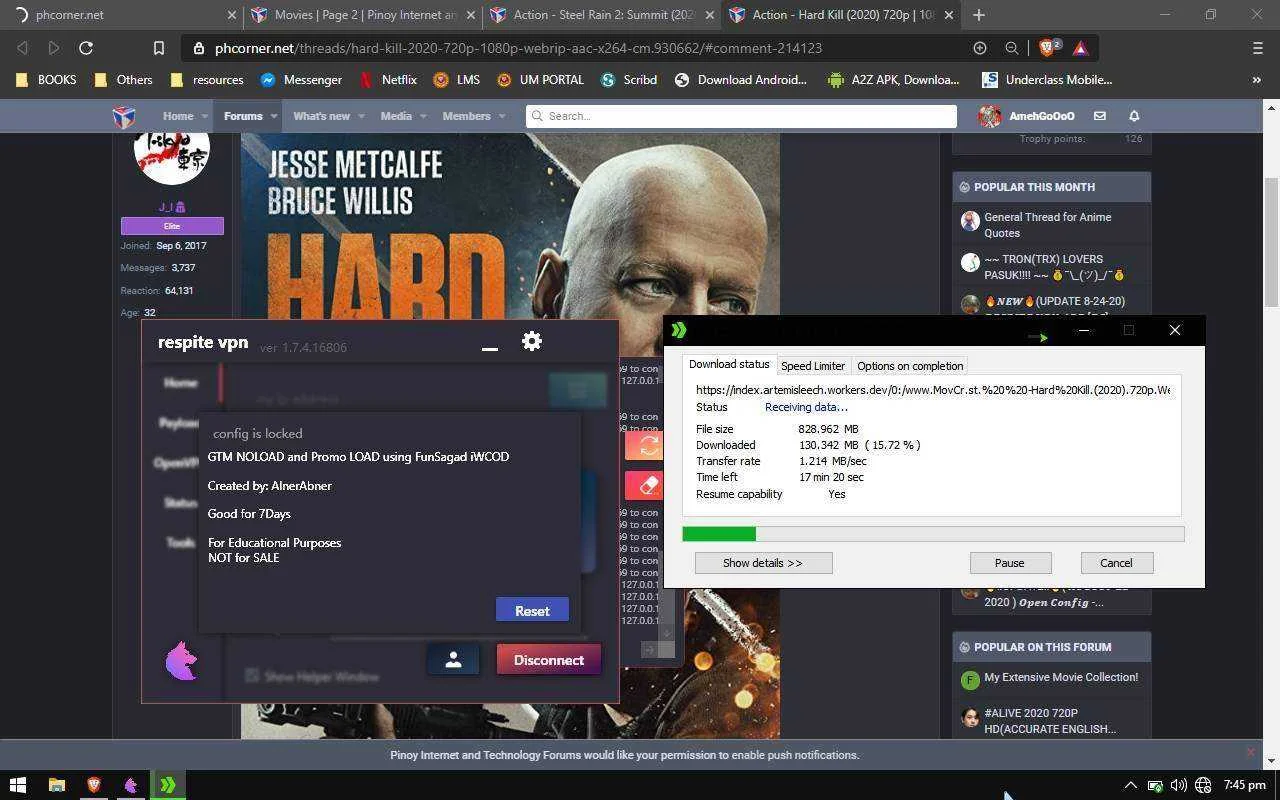Viewport: 1280px width, 800px height.
Task: Open phcorner site logo in navbar
Action: tap(124, 116)
